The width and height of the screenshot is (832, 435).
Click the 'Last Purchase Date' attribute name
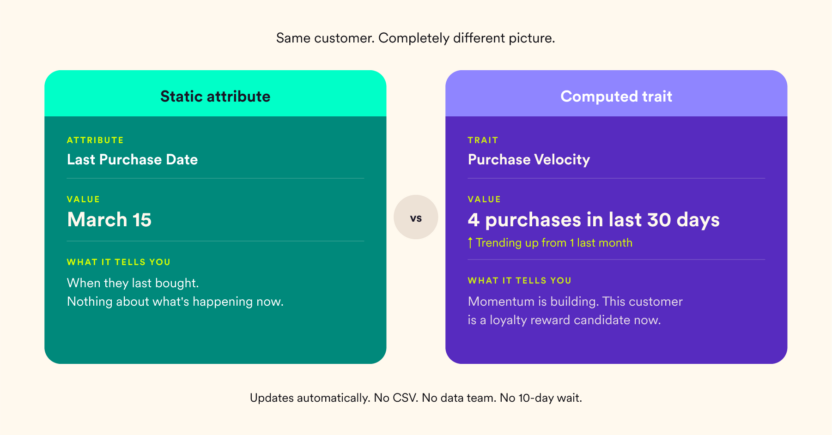(132, 160)
